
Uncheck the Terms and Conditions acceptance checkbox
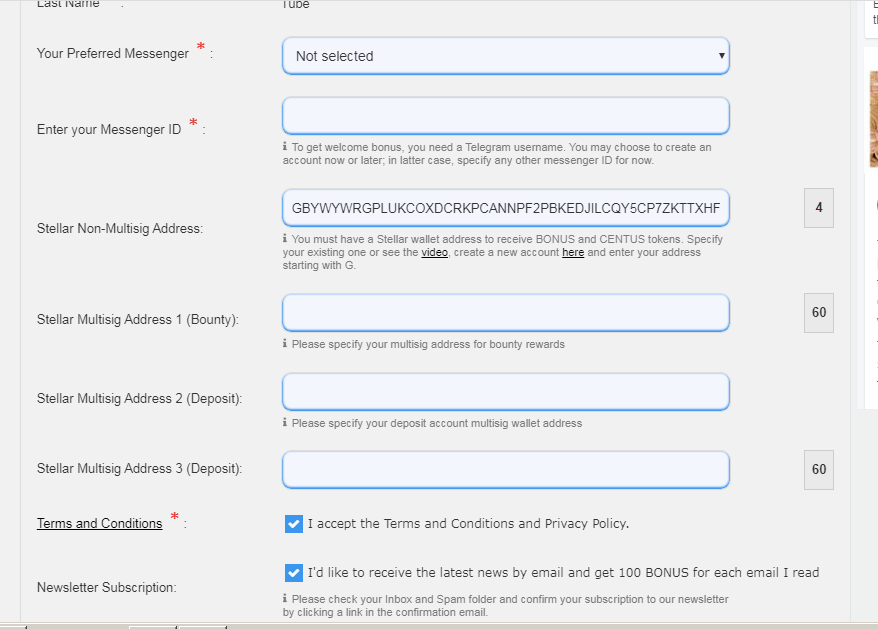293,523
